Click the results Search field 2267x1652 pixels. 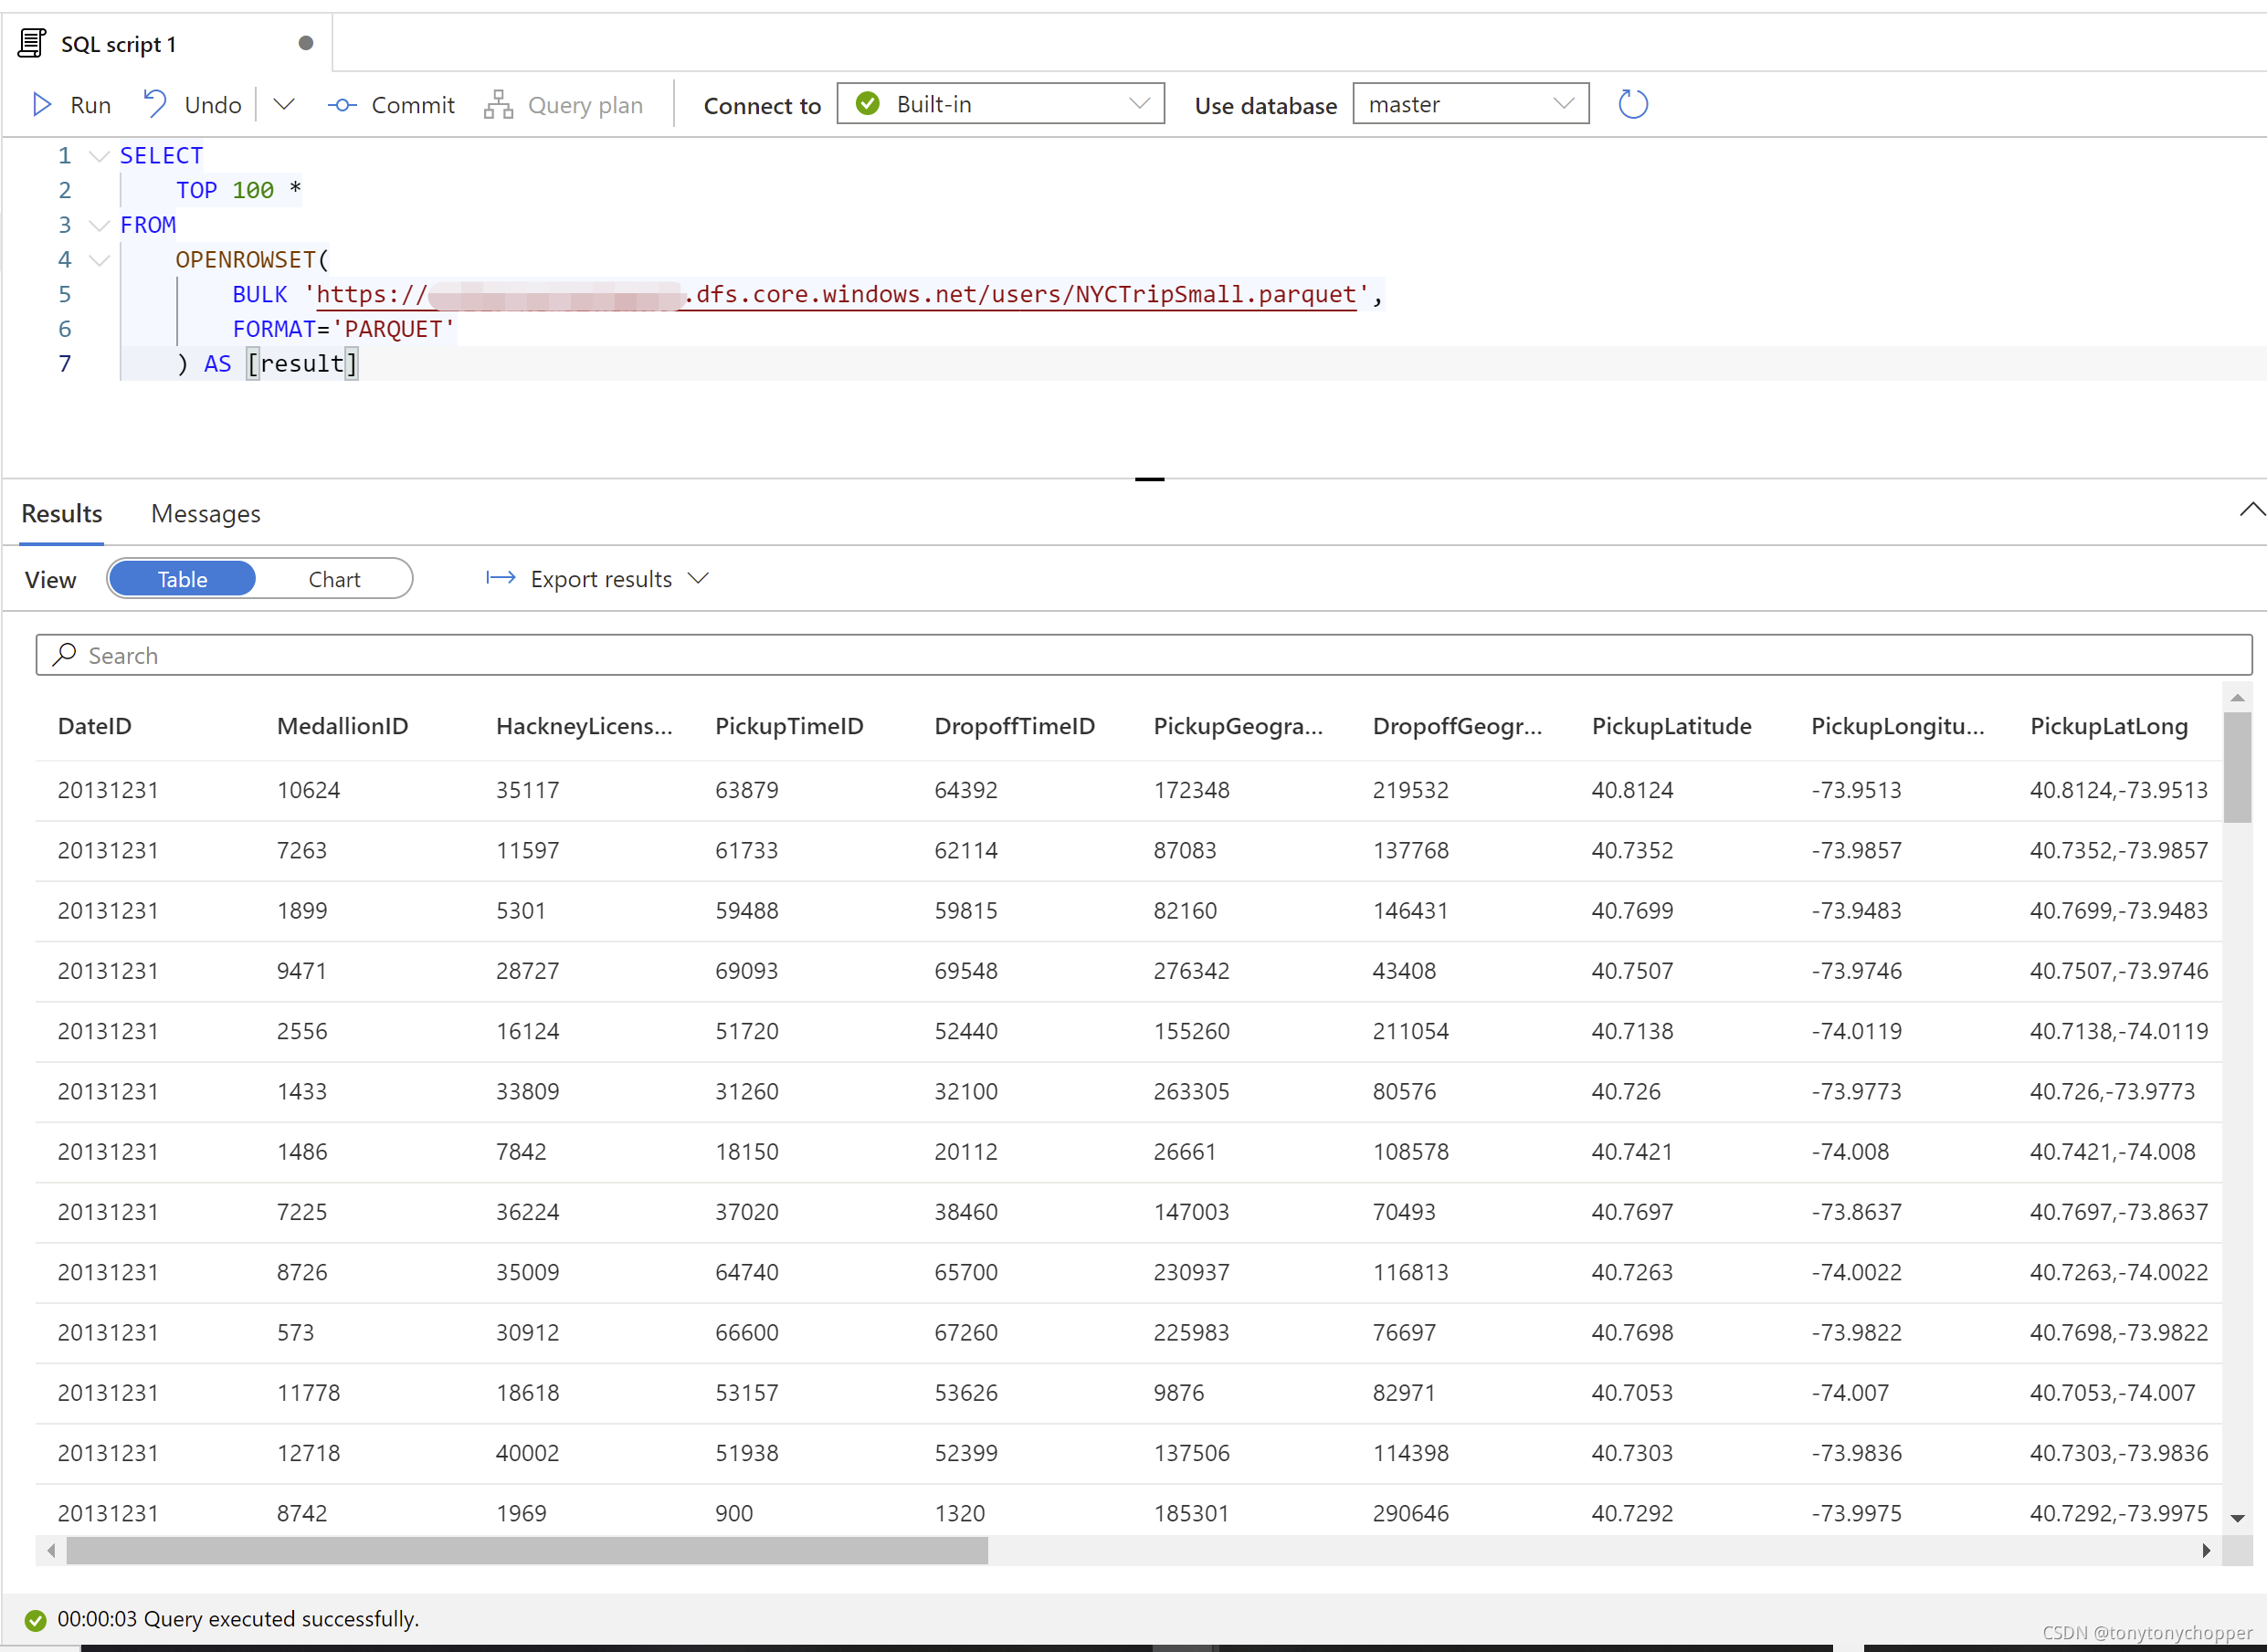tap(1143, 655)
